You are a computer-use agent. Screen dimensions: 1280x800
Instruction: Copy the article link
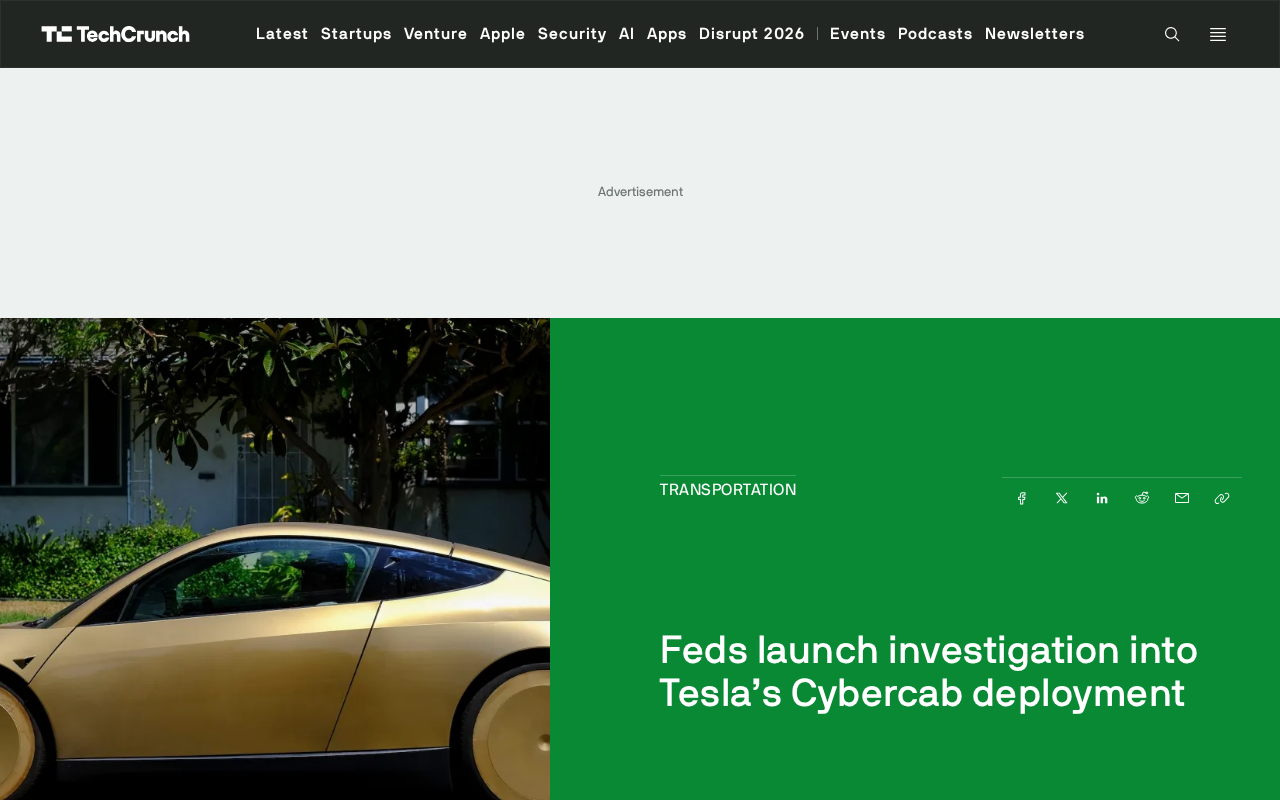coord(1222,498)
